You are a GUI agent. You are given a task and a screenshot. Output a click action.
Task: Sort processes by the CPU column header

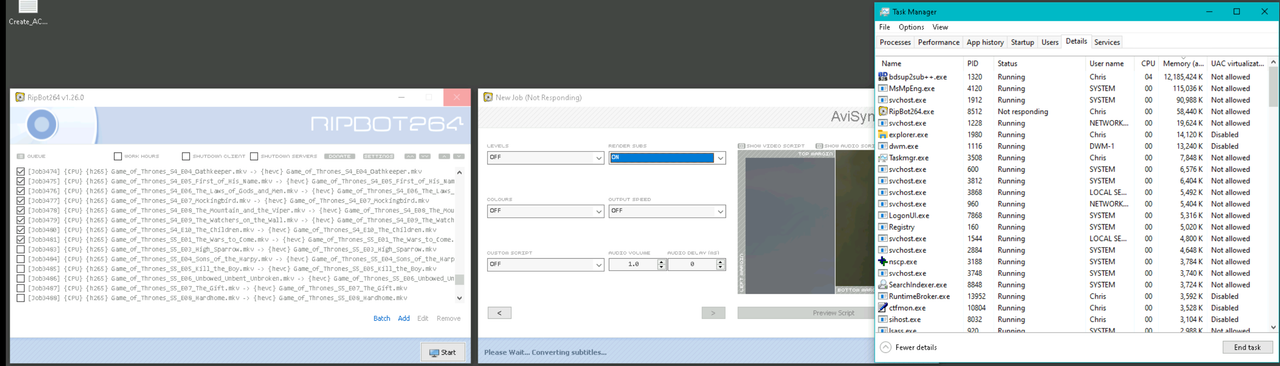1148,63
